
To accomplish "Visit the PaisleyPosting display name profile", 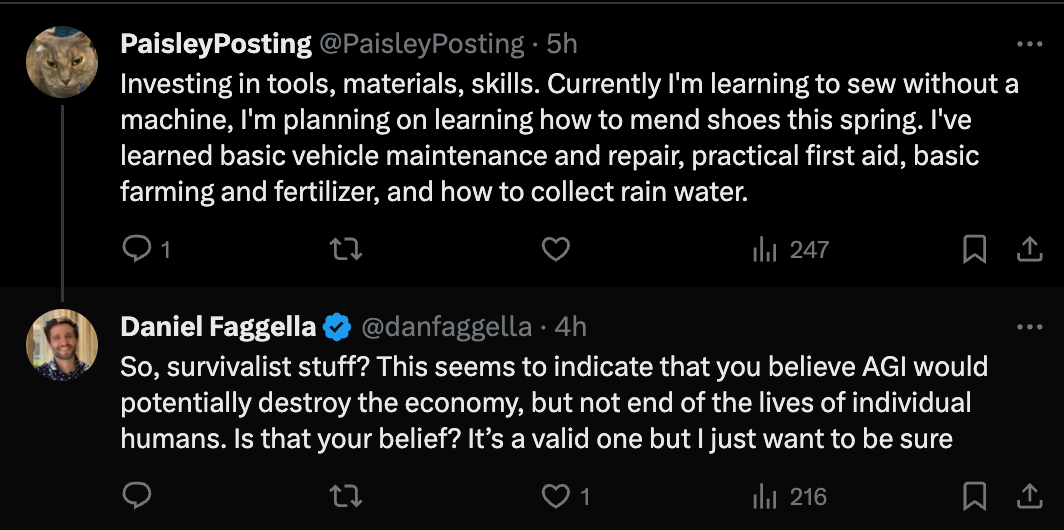I will [216, 44].
